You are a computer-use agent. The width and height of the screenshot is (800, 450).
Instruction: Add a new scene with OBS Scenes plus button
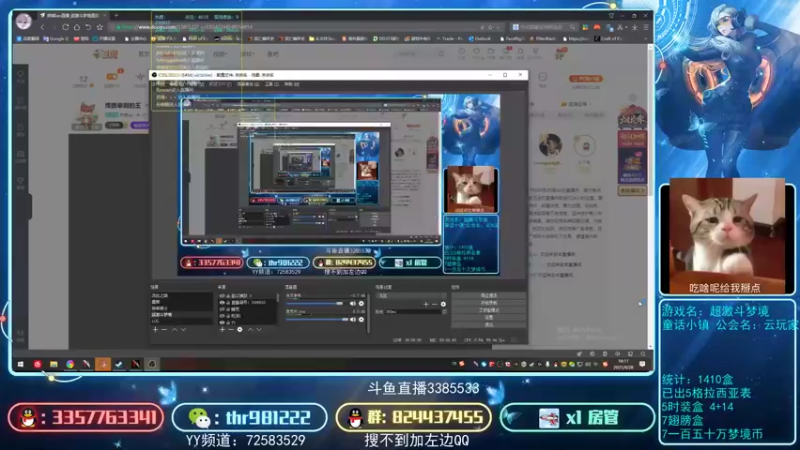point(155,330)
